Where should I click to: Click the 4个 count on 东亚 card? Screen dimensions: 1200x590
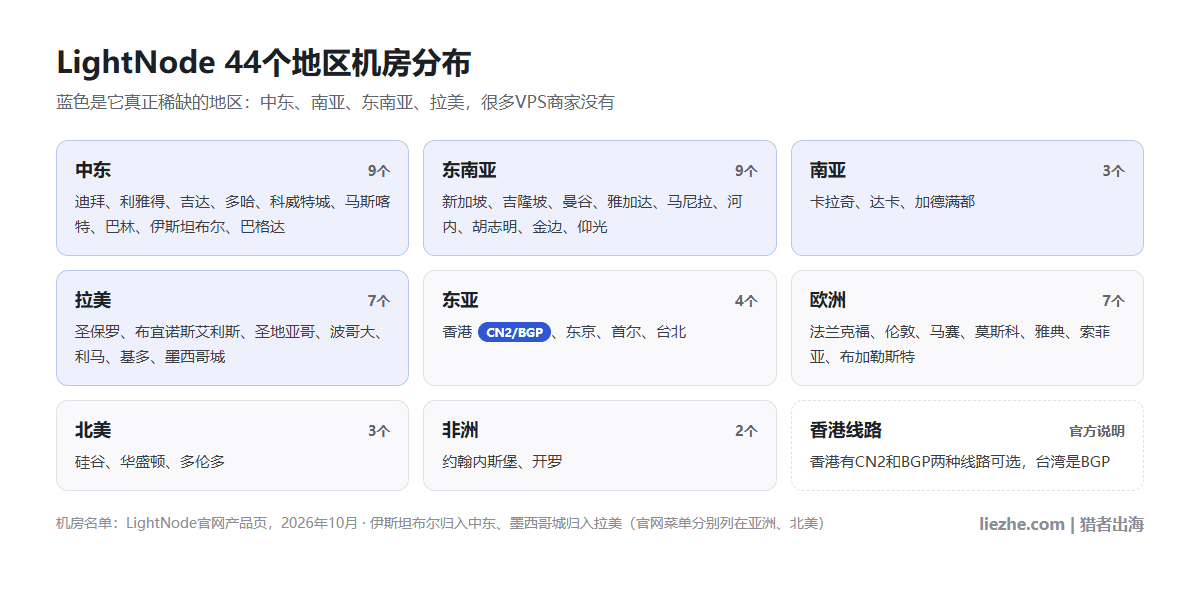746,301
